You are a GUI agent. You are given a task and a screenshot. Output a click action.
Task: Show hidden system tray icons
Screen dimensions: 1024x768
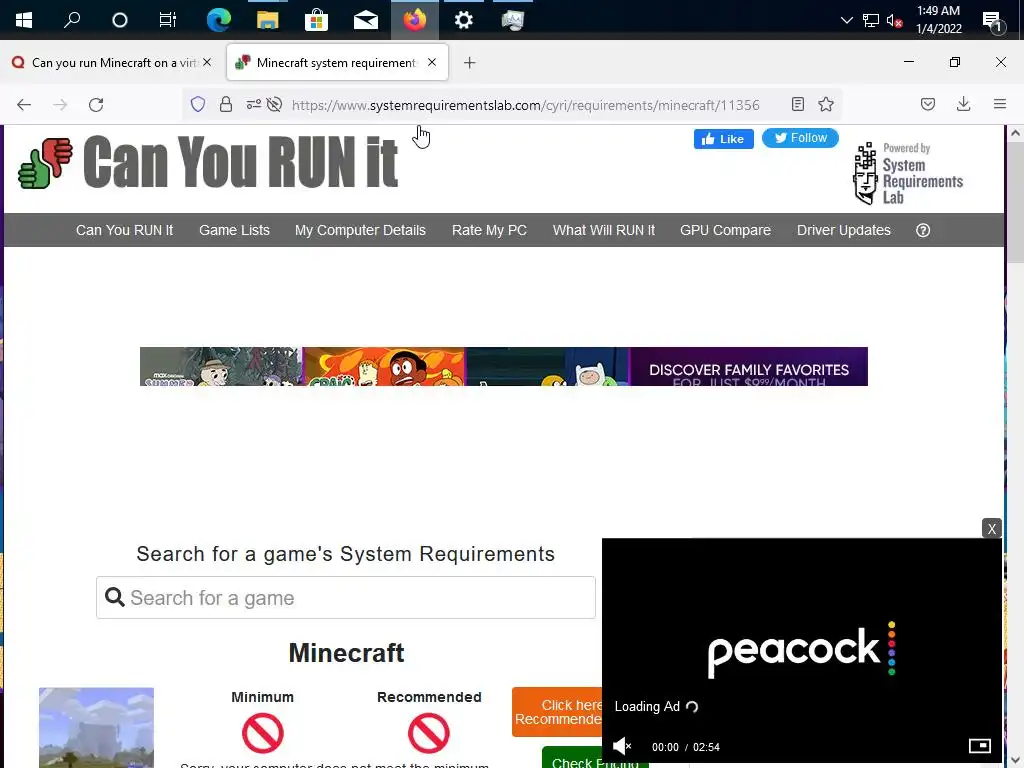(846, 20)
